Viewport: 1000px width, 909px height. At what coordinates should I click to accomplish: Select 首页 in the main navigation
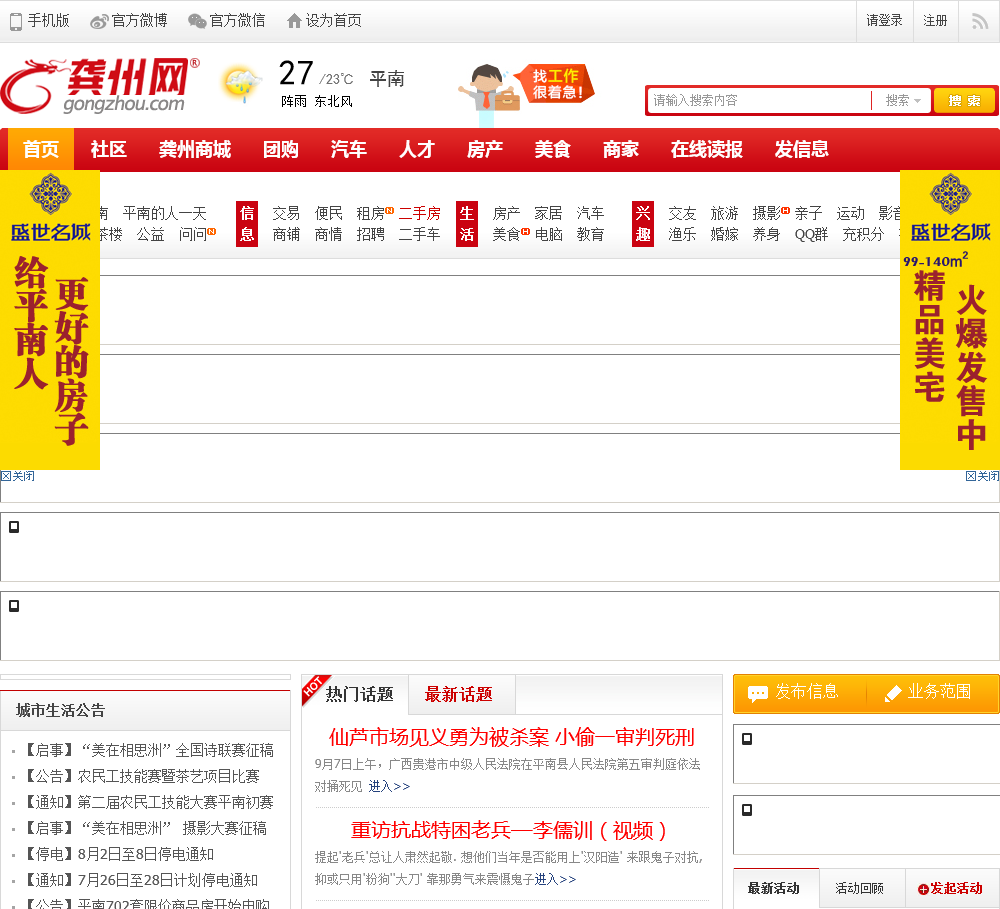(x=41, y=149)
